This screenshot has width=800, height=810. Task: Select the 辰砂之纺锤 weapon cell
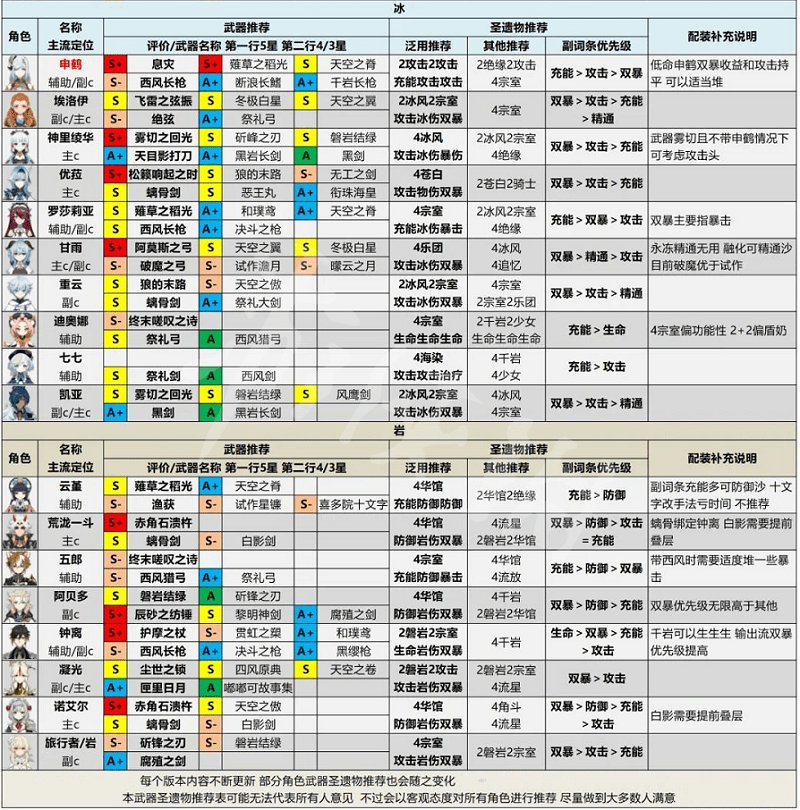(163, 615)
